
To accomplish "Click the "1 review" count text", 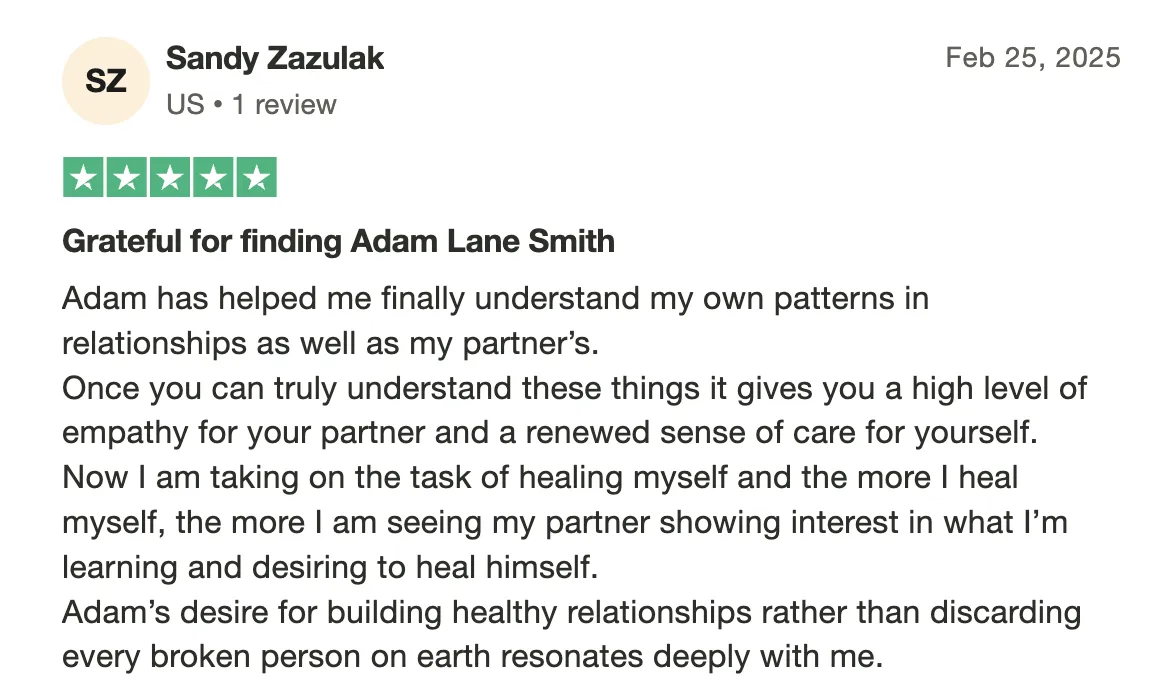I will tap(284, 105).
